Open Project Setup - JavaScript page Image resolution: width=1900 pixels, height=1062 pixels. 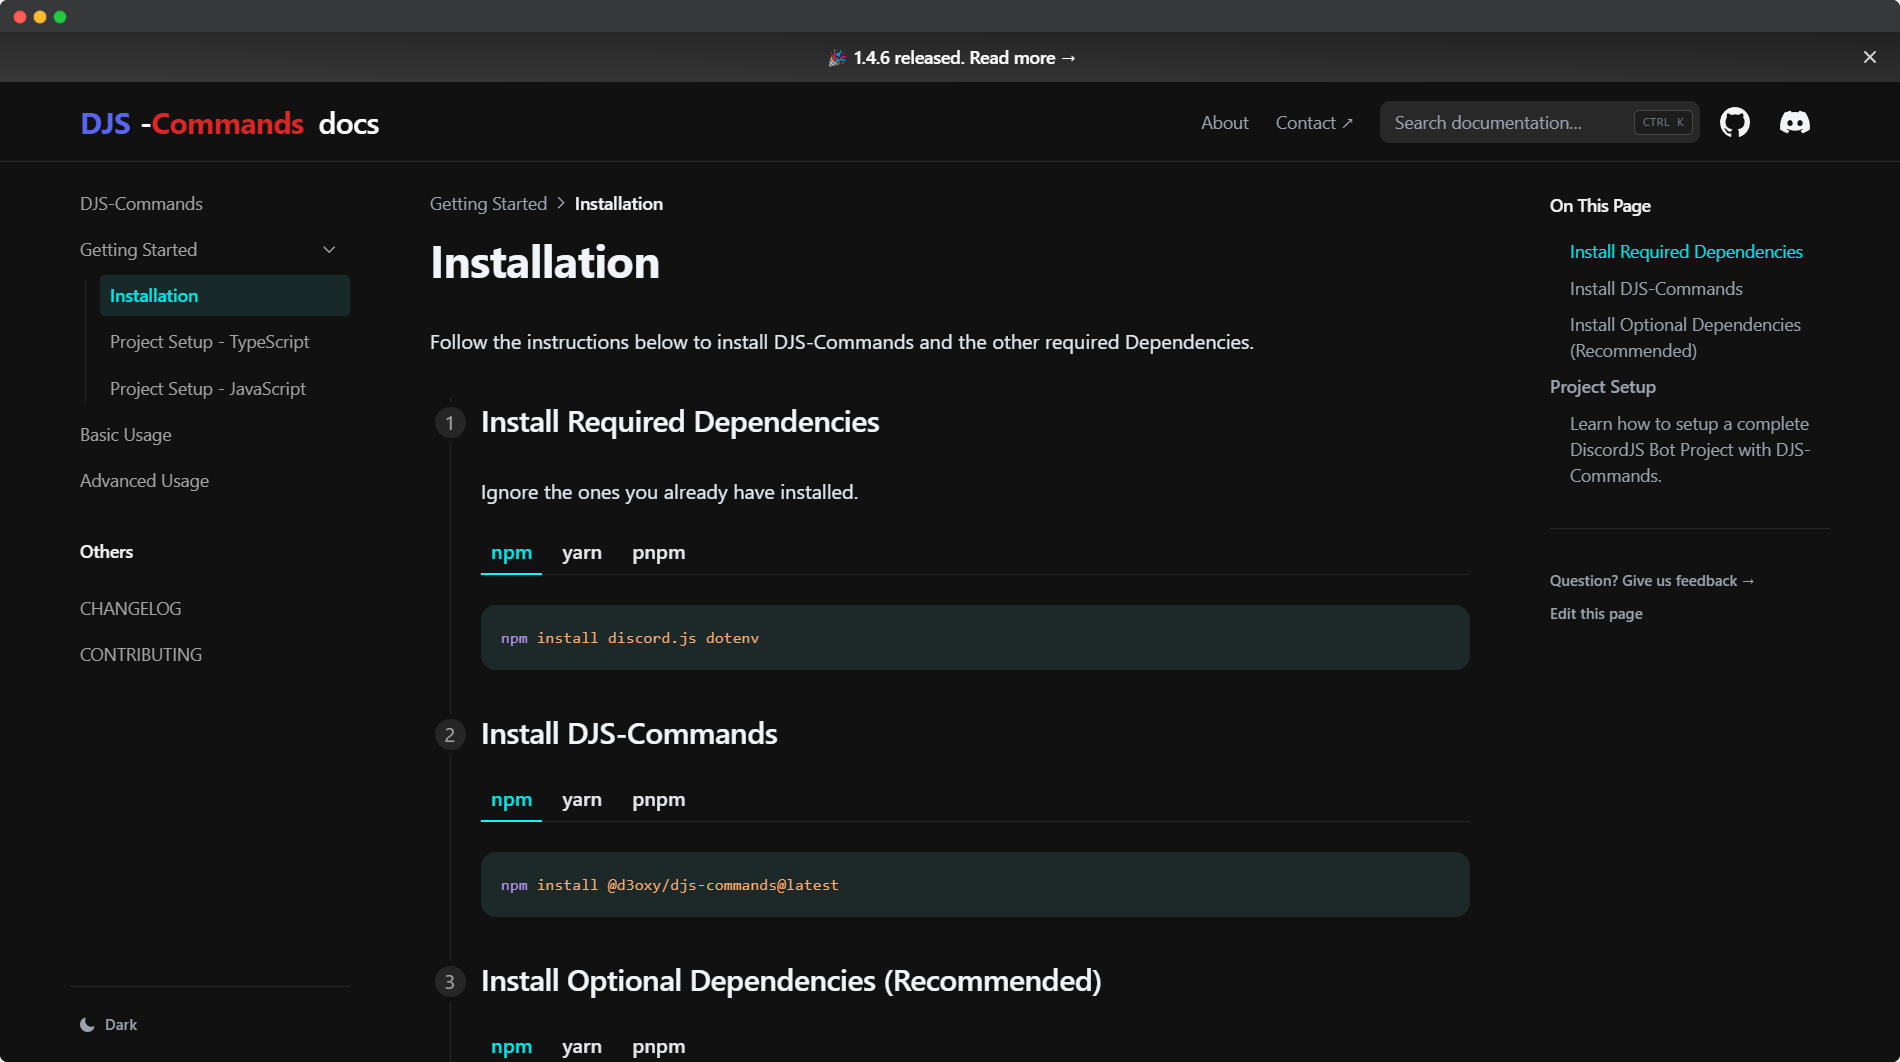[207, 389]
